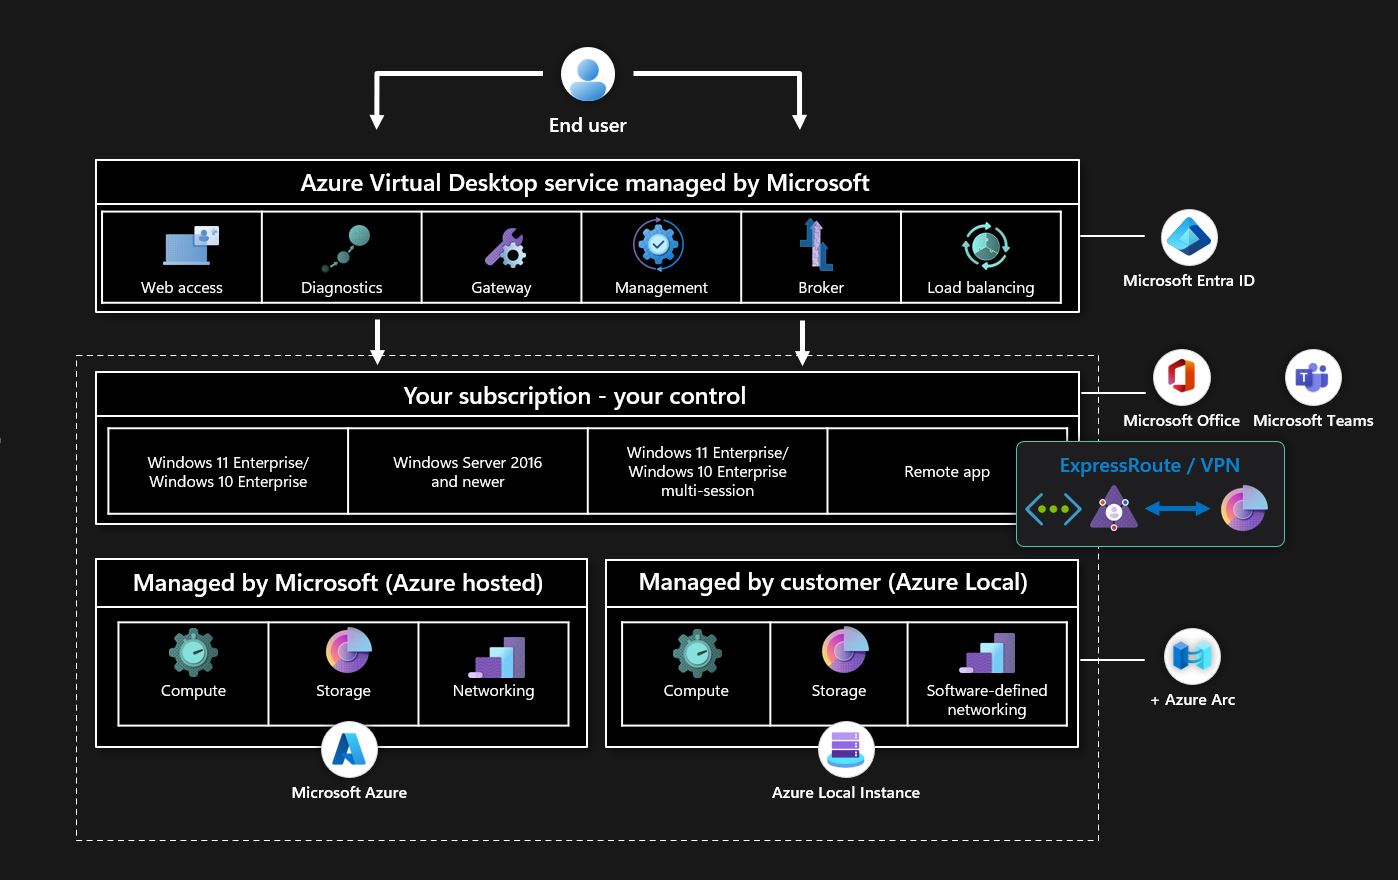This screenshot has height=880, width=1398.
Task: Click the Azure Arc icon
Action: 1192,657
